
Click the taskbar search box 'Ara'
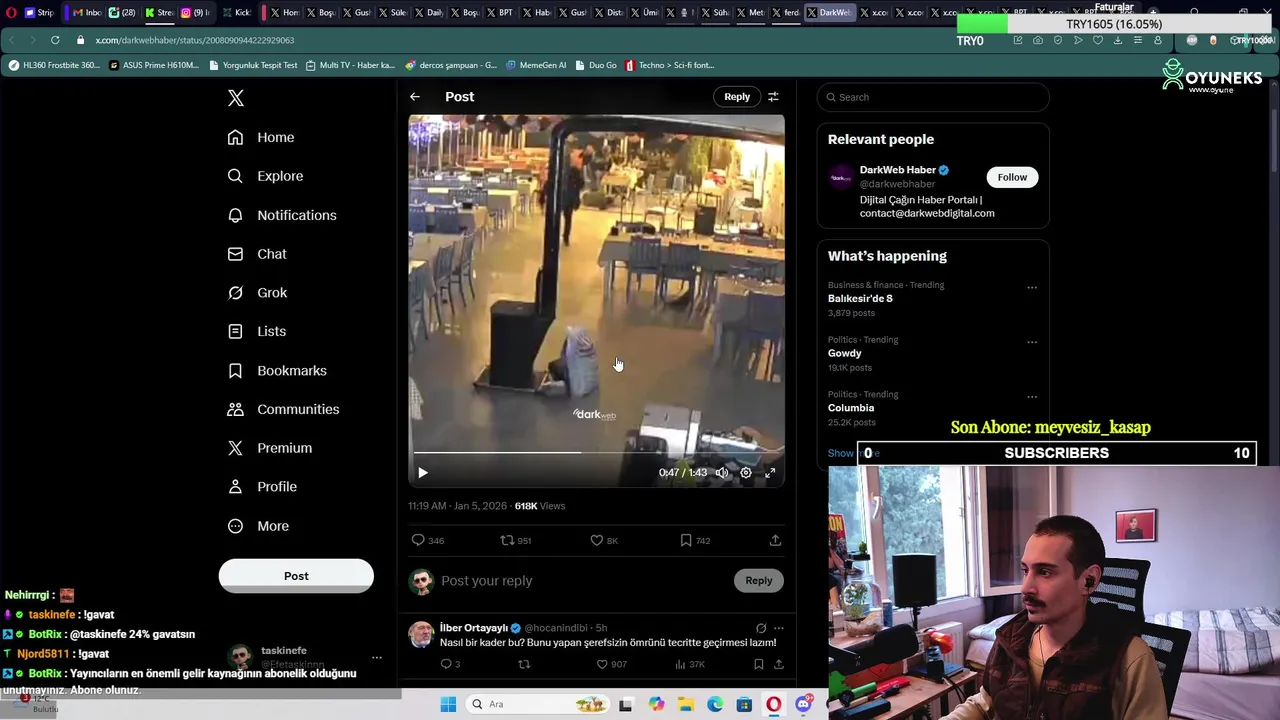(x=538, y=704)
